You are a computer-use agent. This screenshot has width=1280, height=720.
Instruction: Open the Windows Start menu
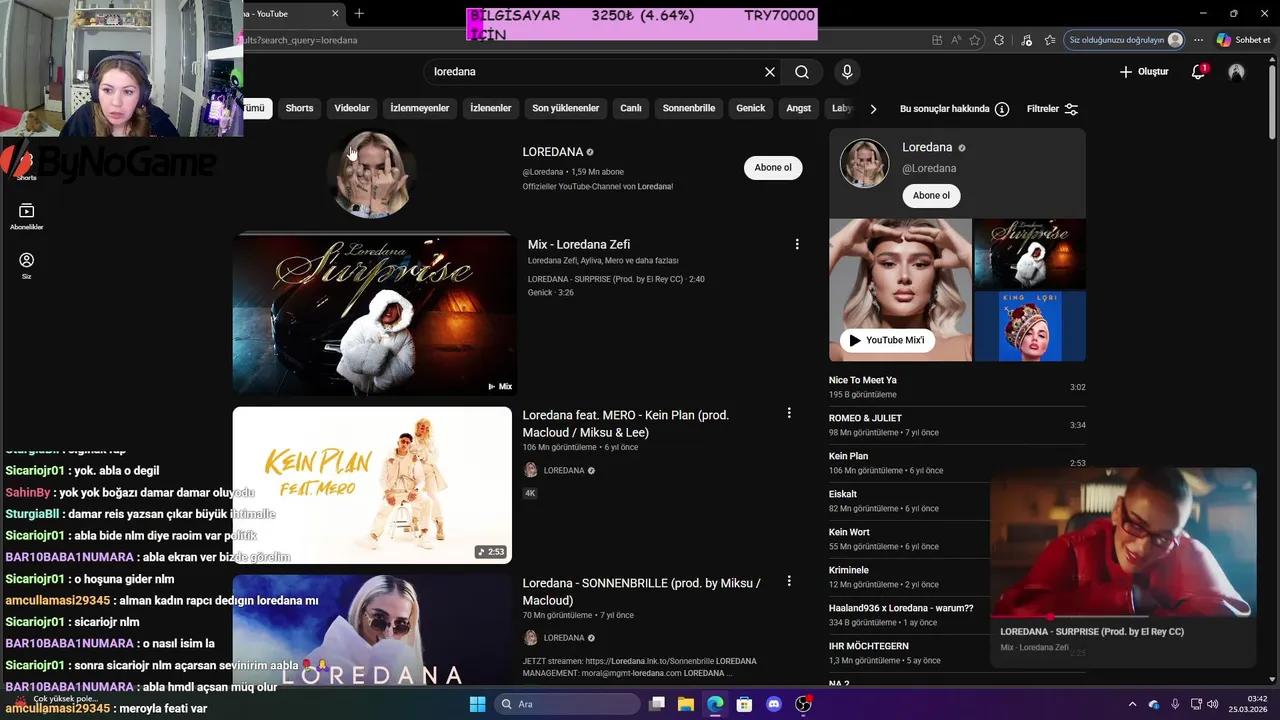[x=477, y=704]
